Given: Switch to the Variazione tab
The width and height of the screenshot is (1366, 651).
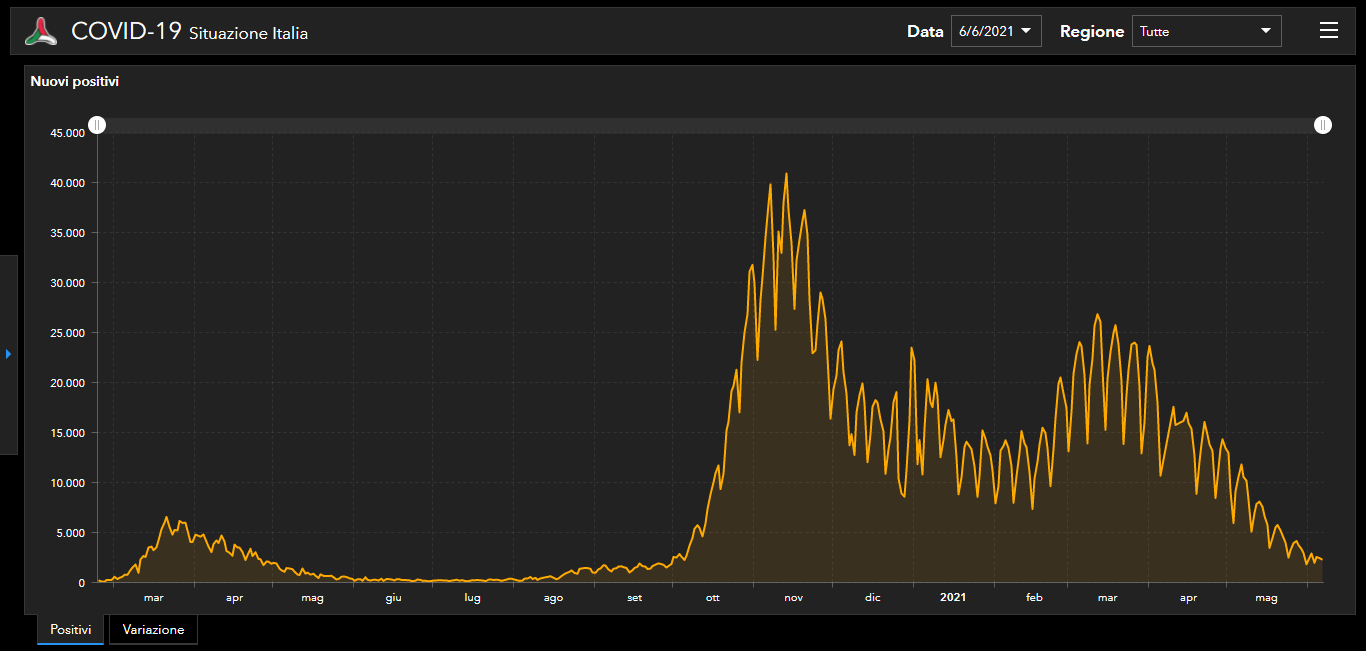Looking at the screenshot, I should coord(153,630).
